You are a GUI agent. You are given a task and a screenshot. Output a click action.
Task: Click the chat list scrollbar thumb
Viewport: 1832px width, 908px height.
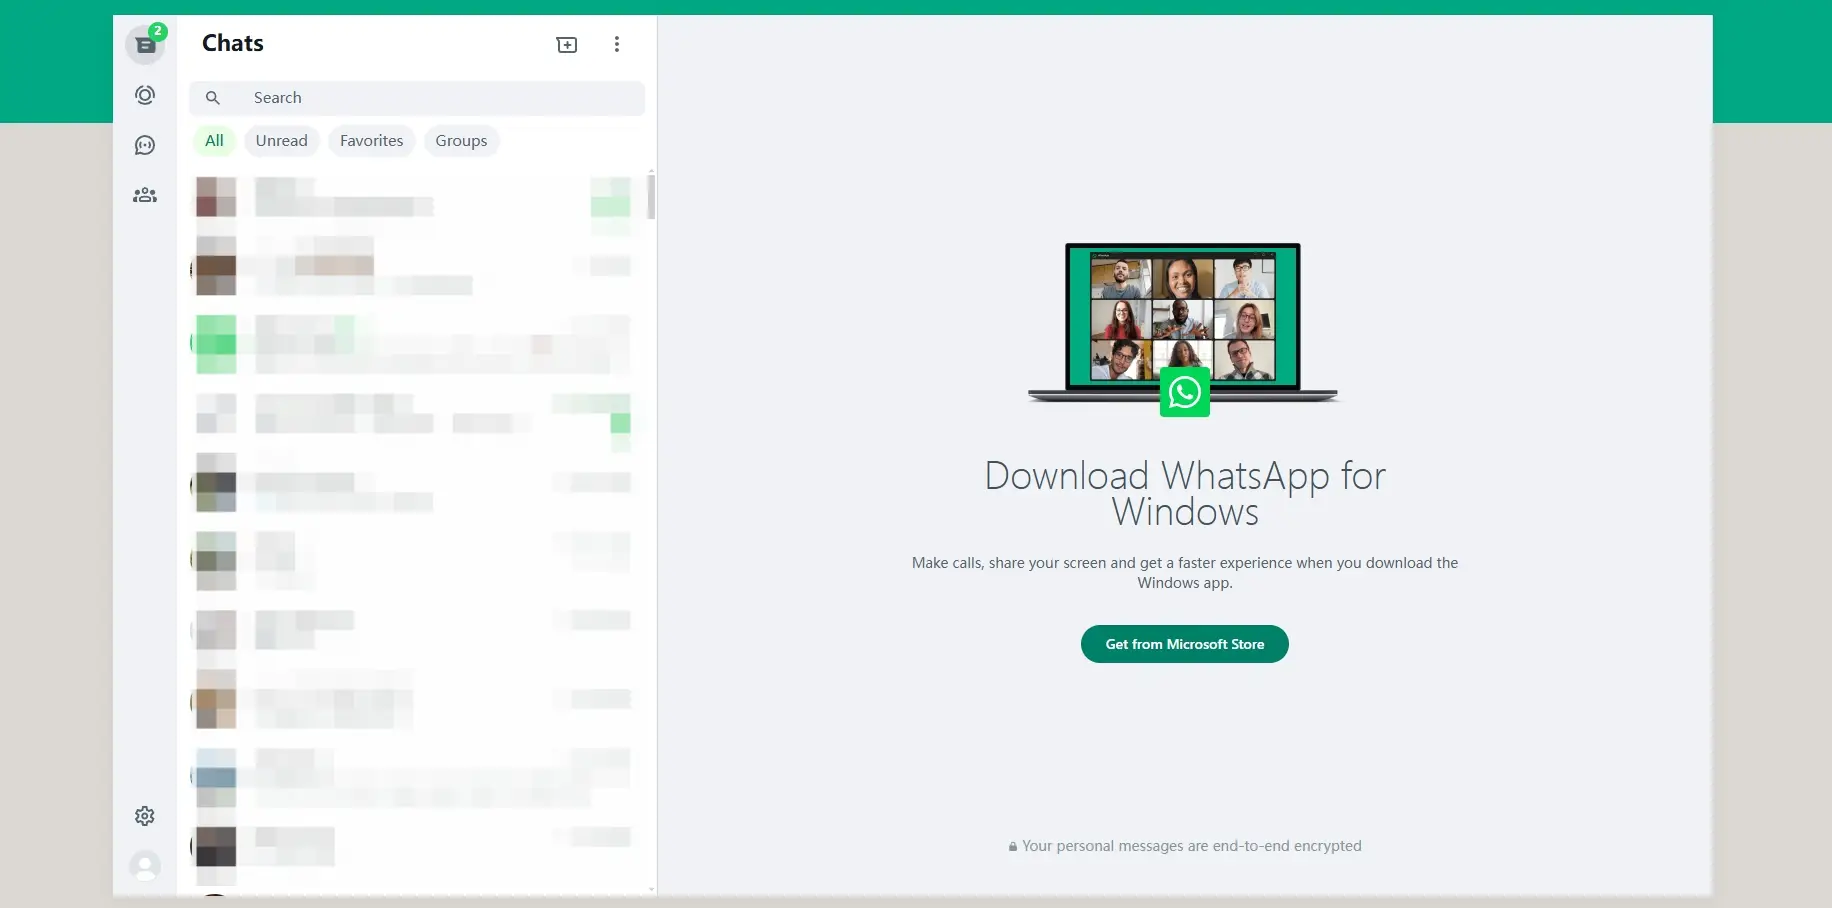651,195
